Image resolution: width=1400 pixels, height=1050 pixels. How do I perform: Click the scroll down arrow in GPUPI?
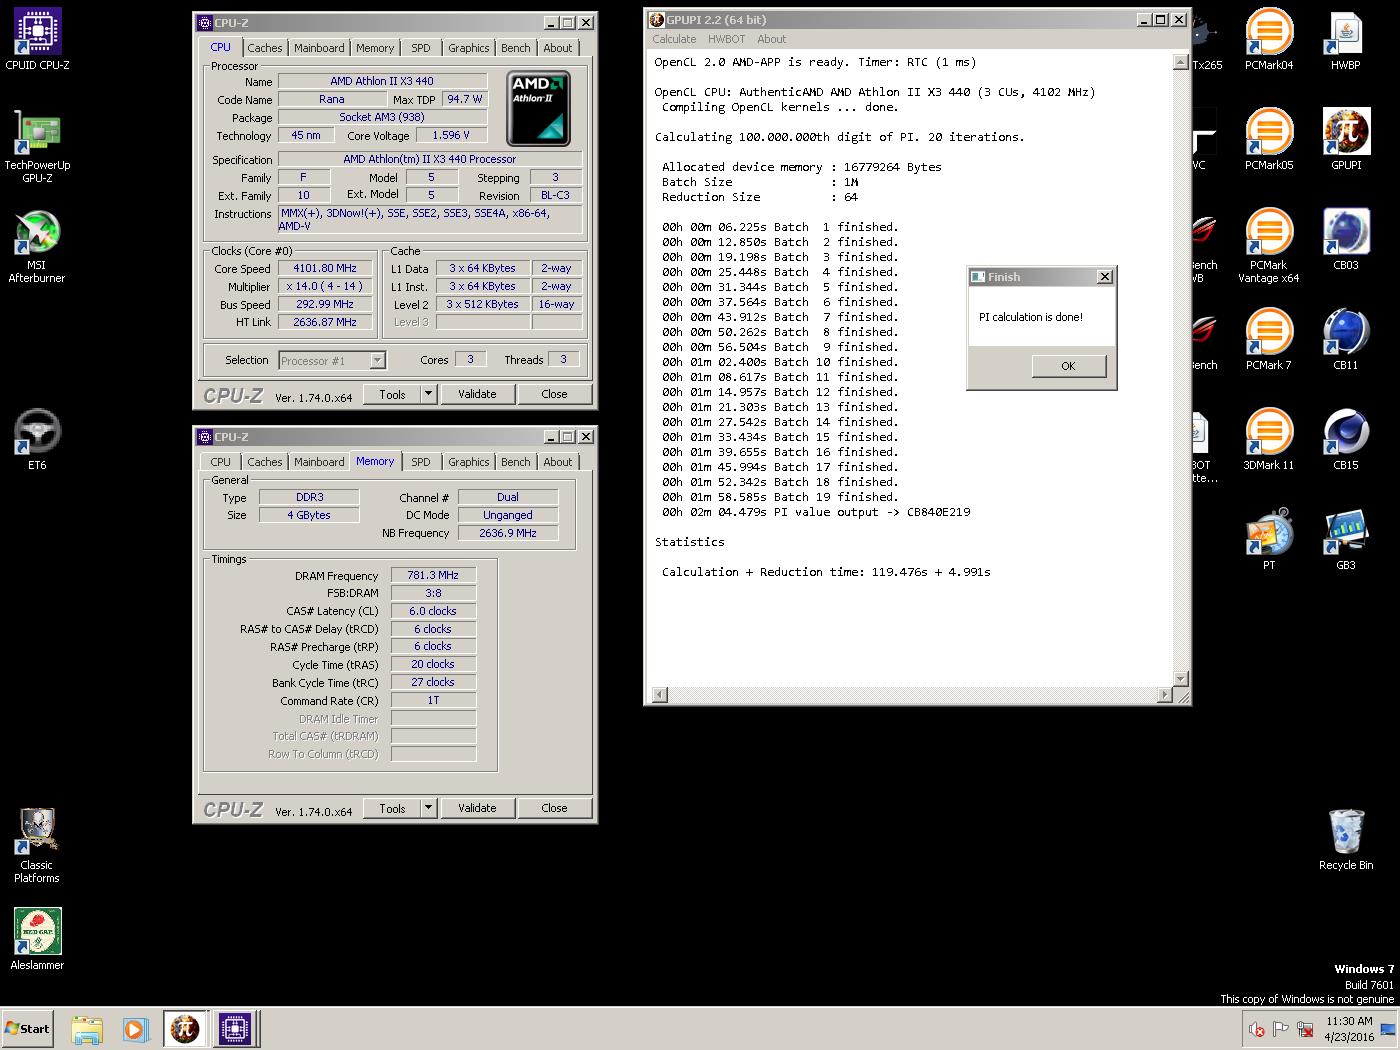point(1180,679)
